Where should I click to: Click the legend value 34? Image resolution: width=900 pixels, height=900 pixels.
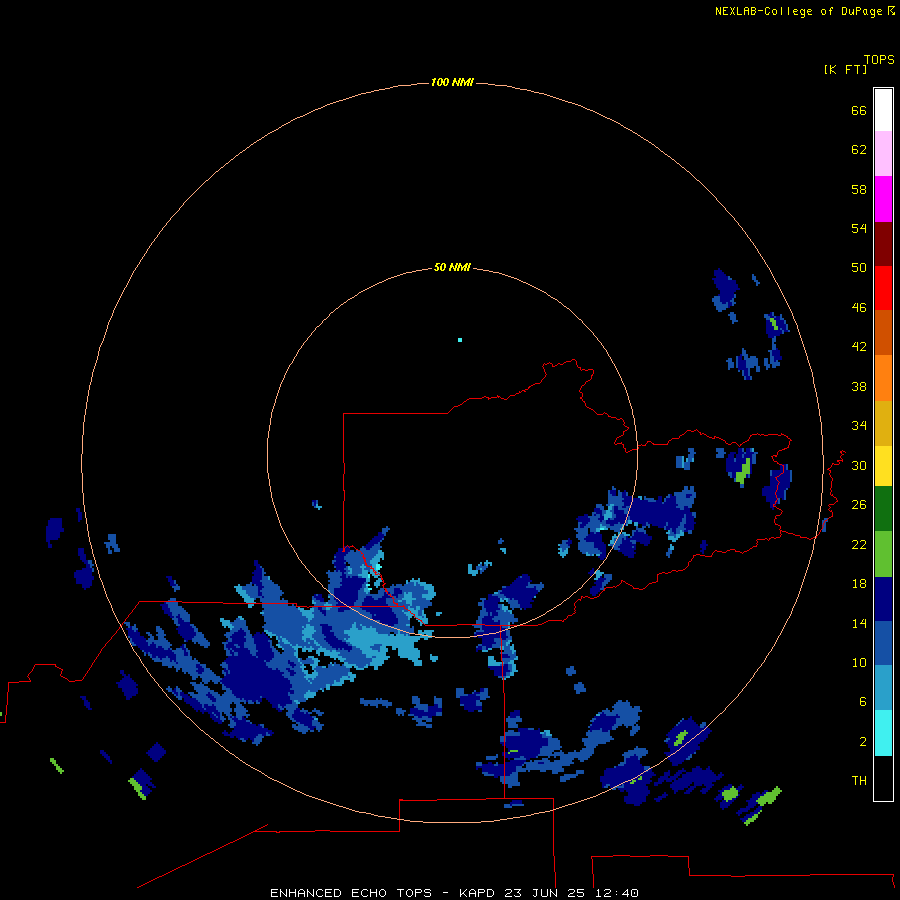coord(859,426)
